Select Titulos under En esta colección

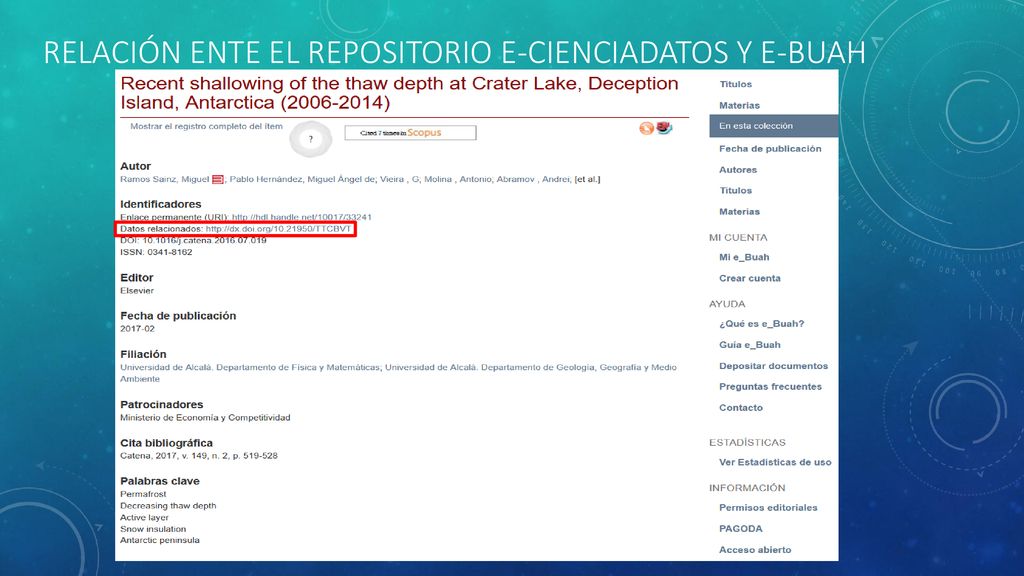[735, 191]
